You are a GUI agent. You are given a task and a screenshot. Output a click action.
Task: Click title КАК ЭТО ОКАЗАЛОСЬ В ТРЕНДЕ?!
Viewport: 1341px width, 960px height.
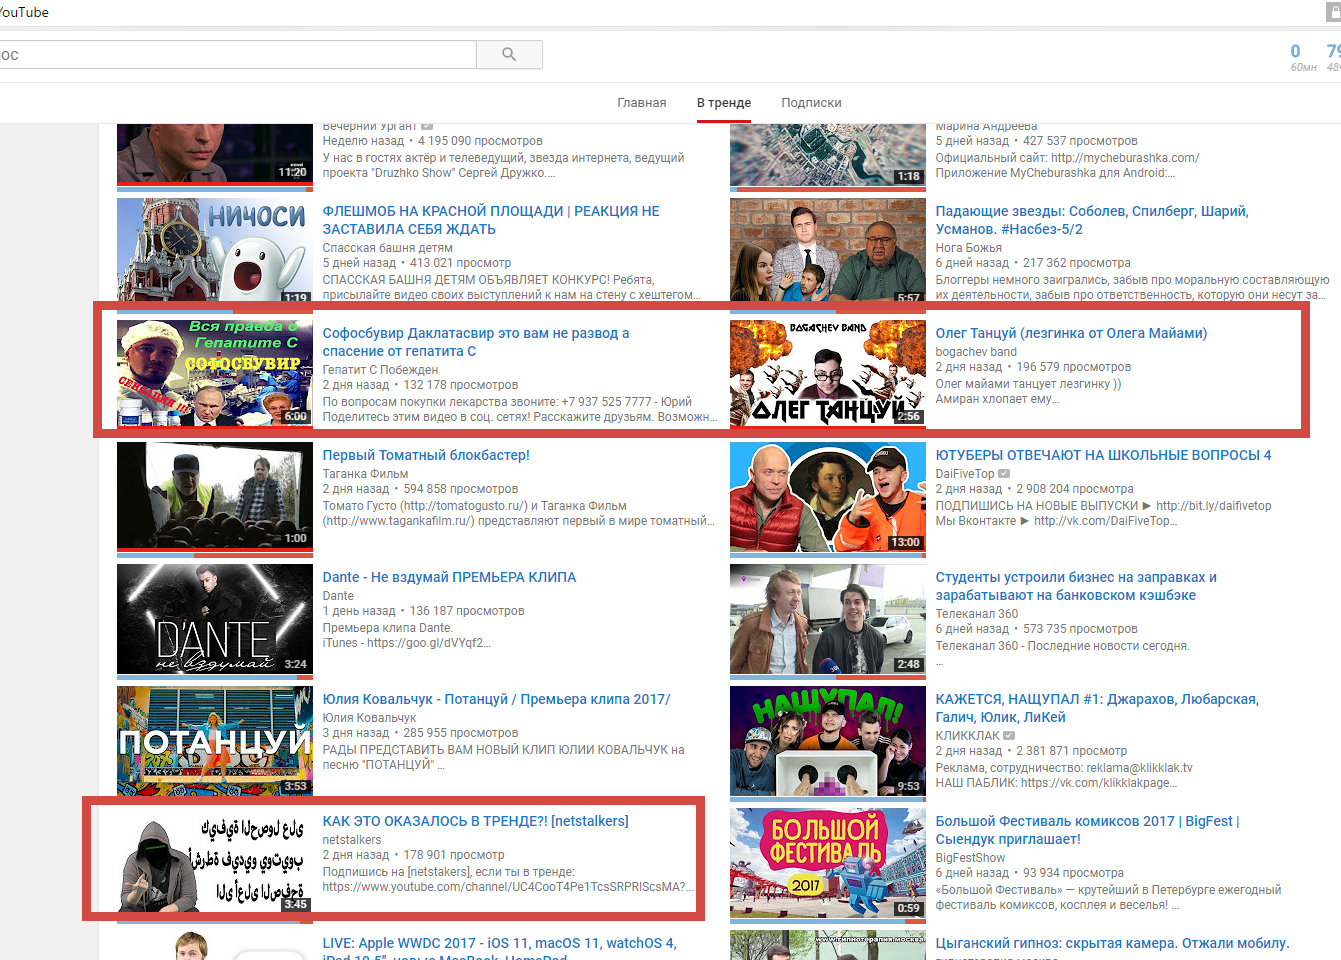(475, 821)
